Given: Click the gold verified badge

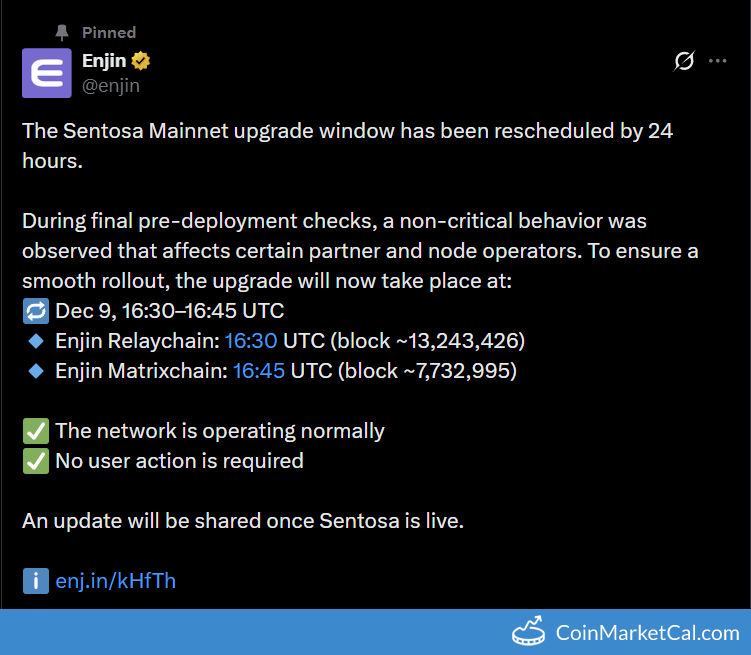Looking at the screenshot, I should pos(141,61).
